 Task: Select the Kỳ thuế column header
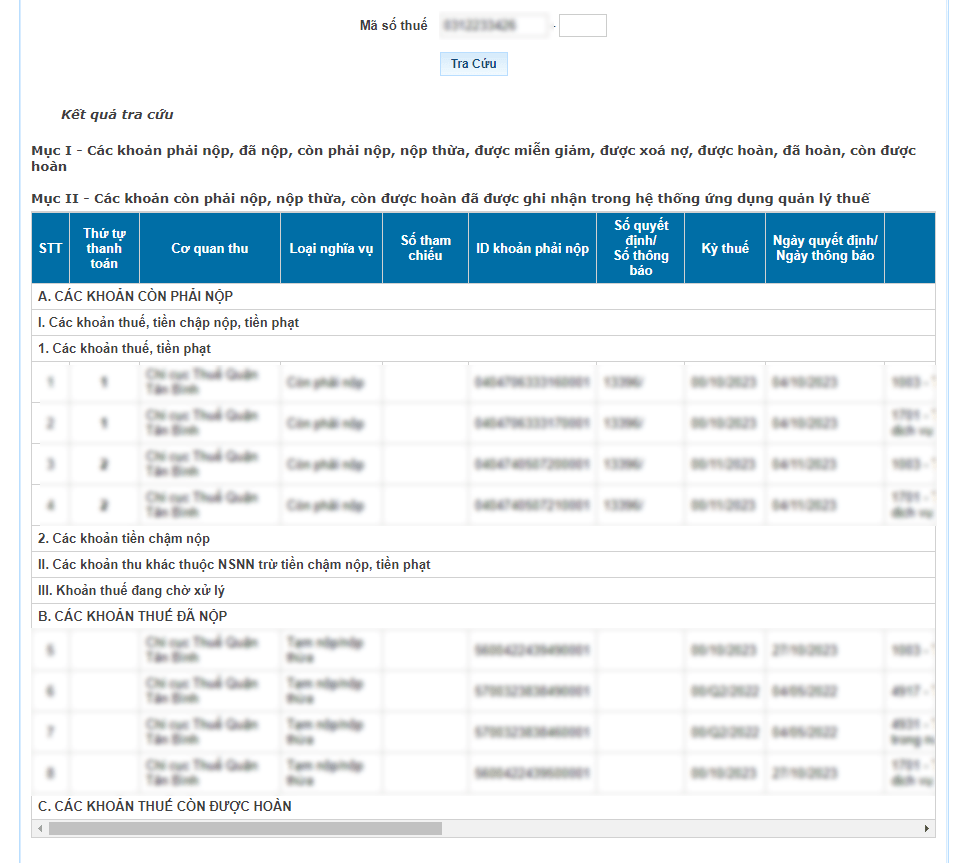[x=725, y=248]
